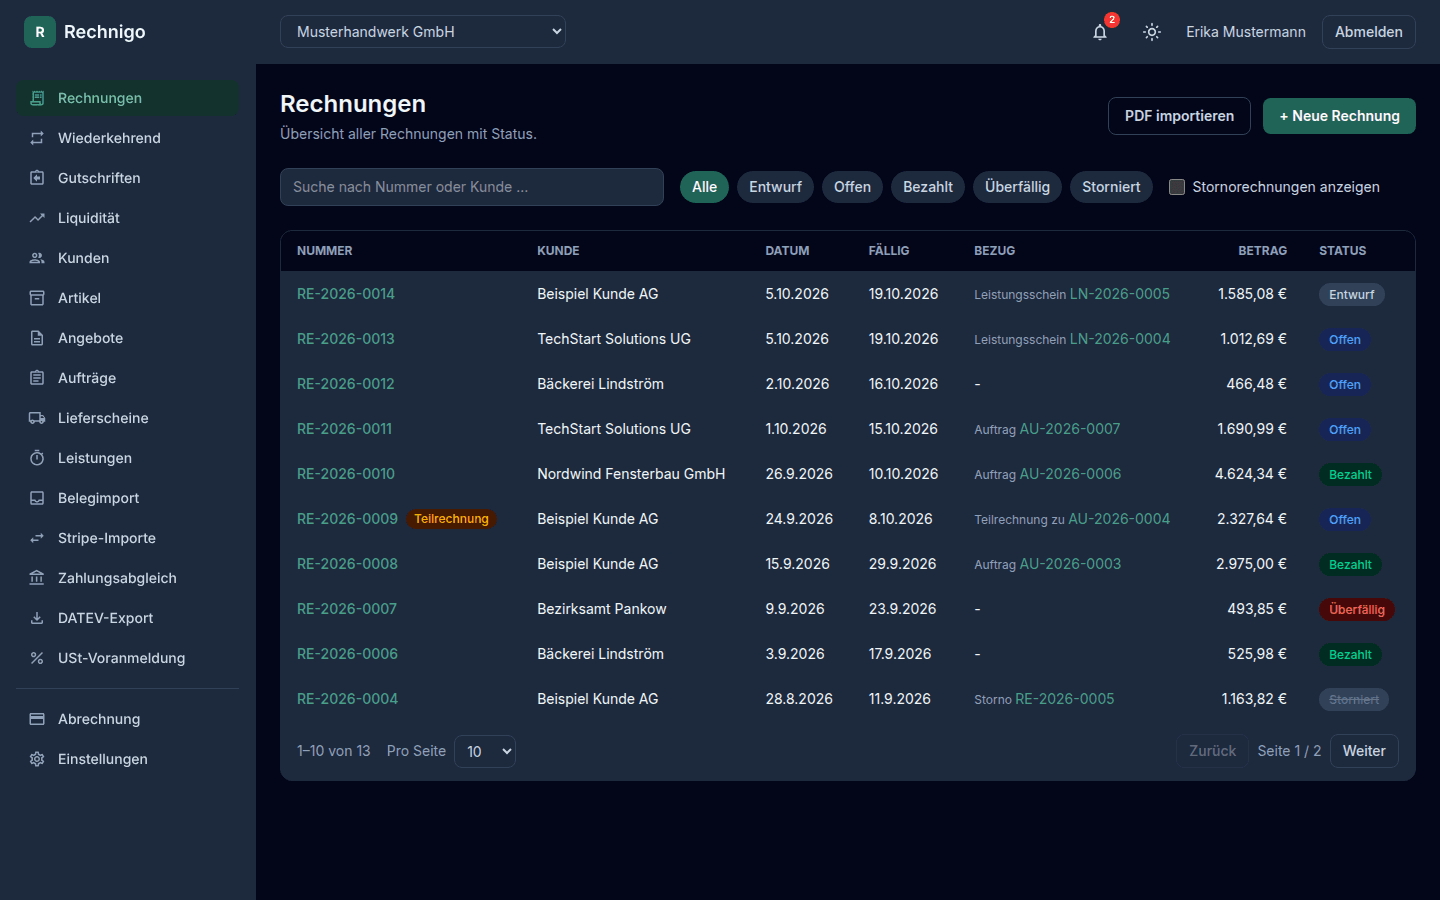This screenshot has width=1440, height=900.
Task: Click the Leistungen stopwatch icon
Action: coord(37,458)
